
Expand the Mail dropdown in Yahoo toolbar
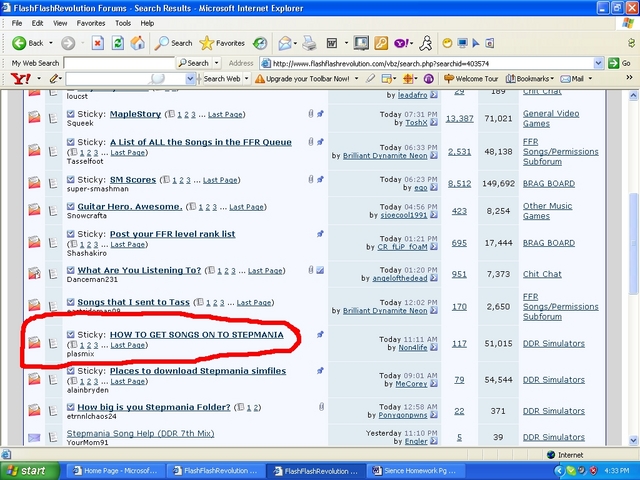click(x=590, y=78)
